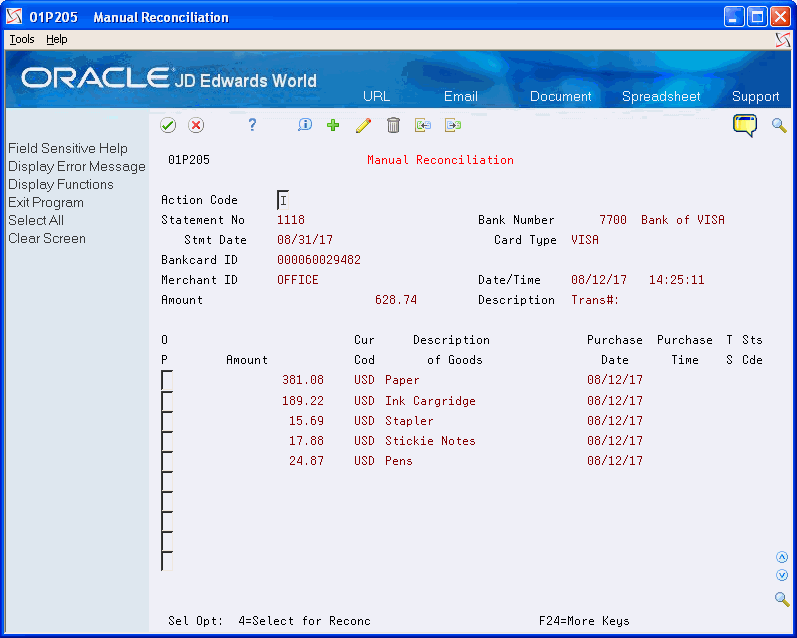797x638 pixels.
Task: Click the green plus add icon
Action: (333, 125)
